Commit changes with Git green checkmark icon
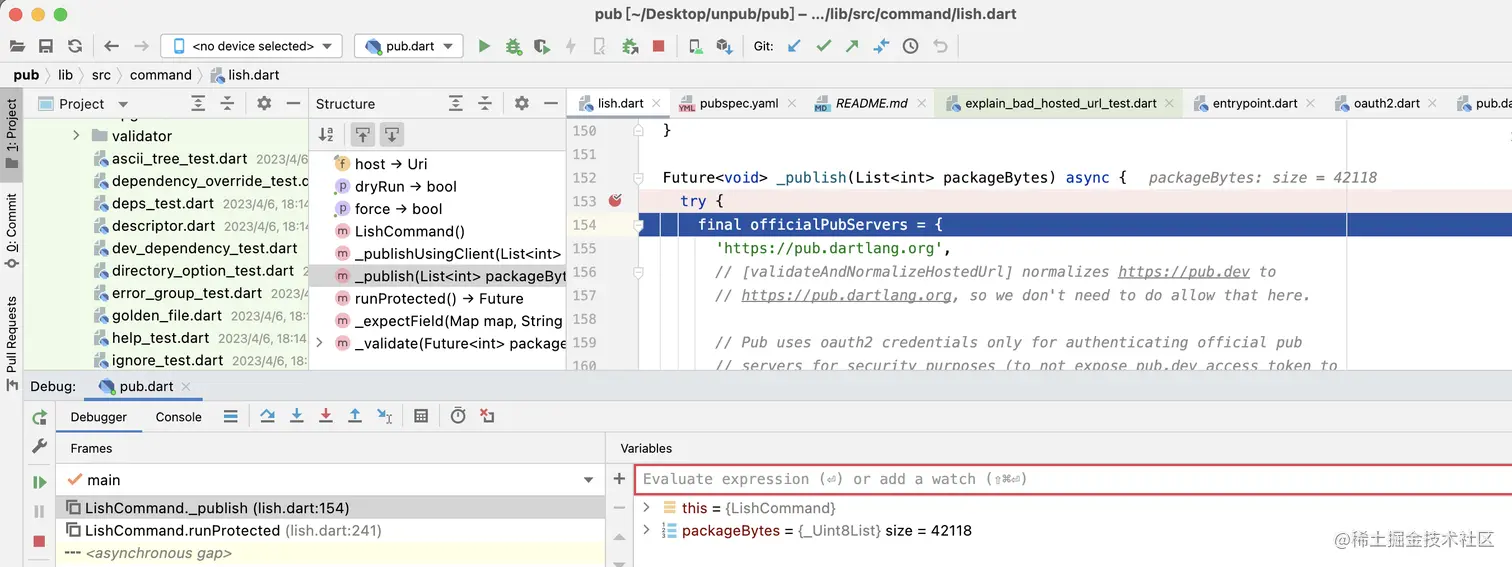The image size is (1512, 567). click(x=824, y=46)
